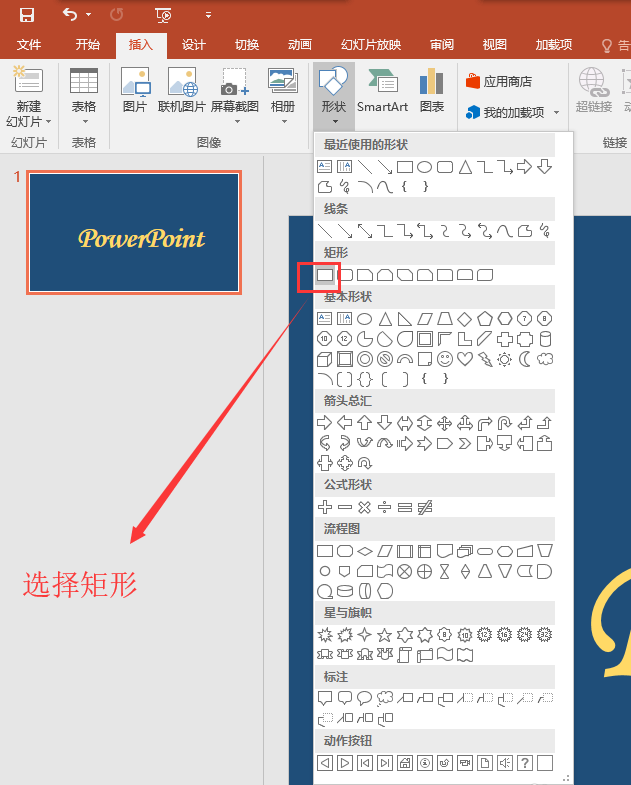Image resolution: width=631 pixels, height=785 pixels.
Task: Click the 超链接 button
Action: [x=594, y=90]
